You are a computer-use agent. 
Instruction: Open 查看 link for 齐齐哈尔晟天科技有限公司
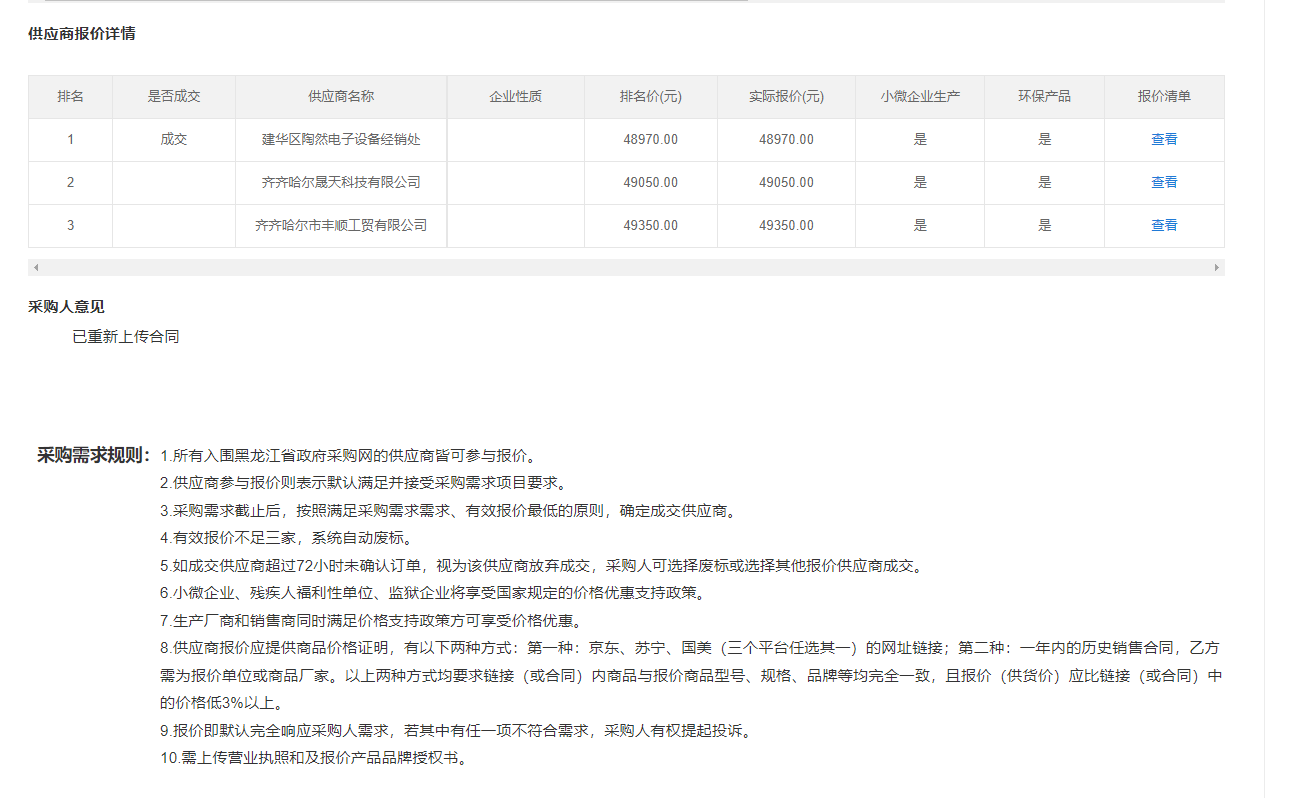[x=1164, y=182]
